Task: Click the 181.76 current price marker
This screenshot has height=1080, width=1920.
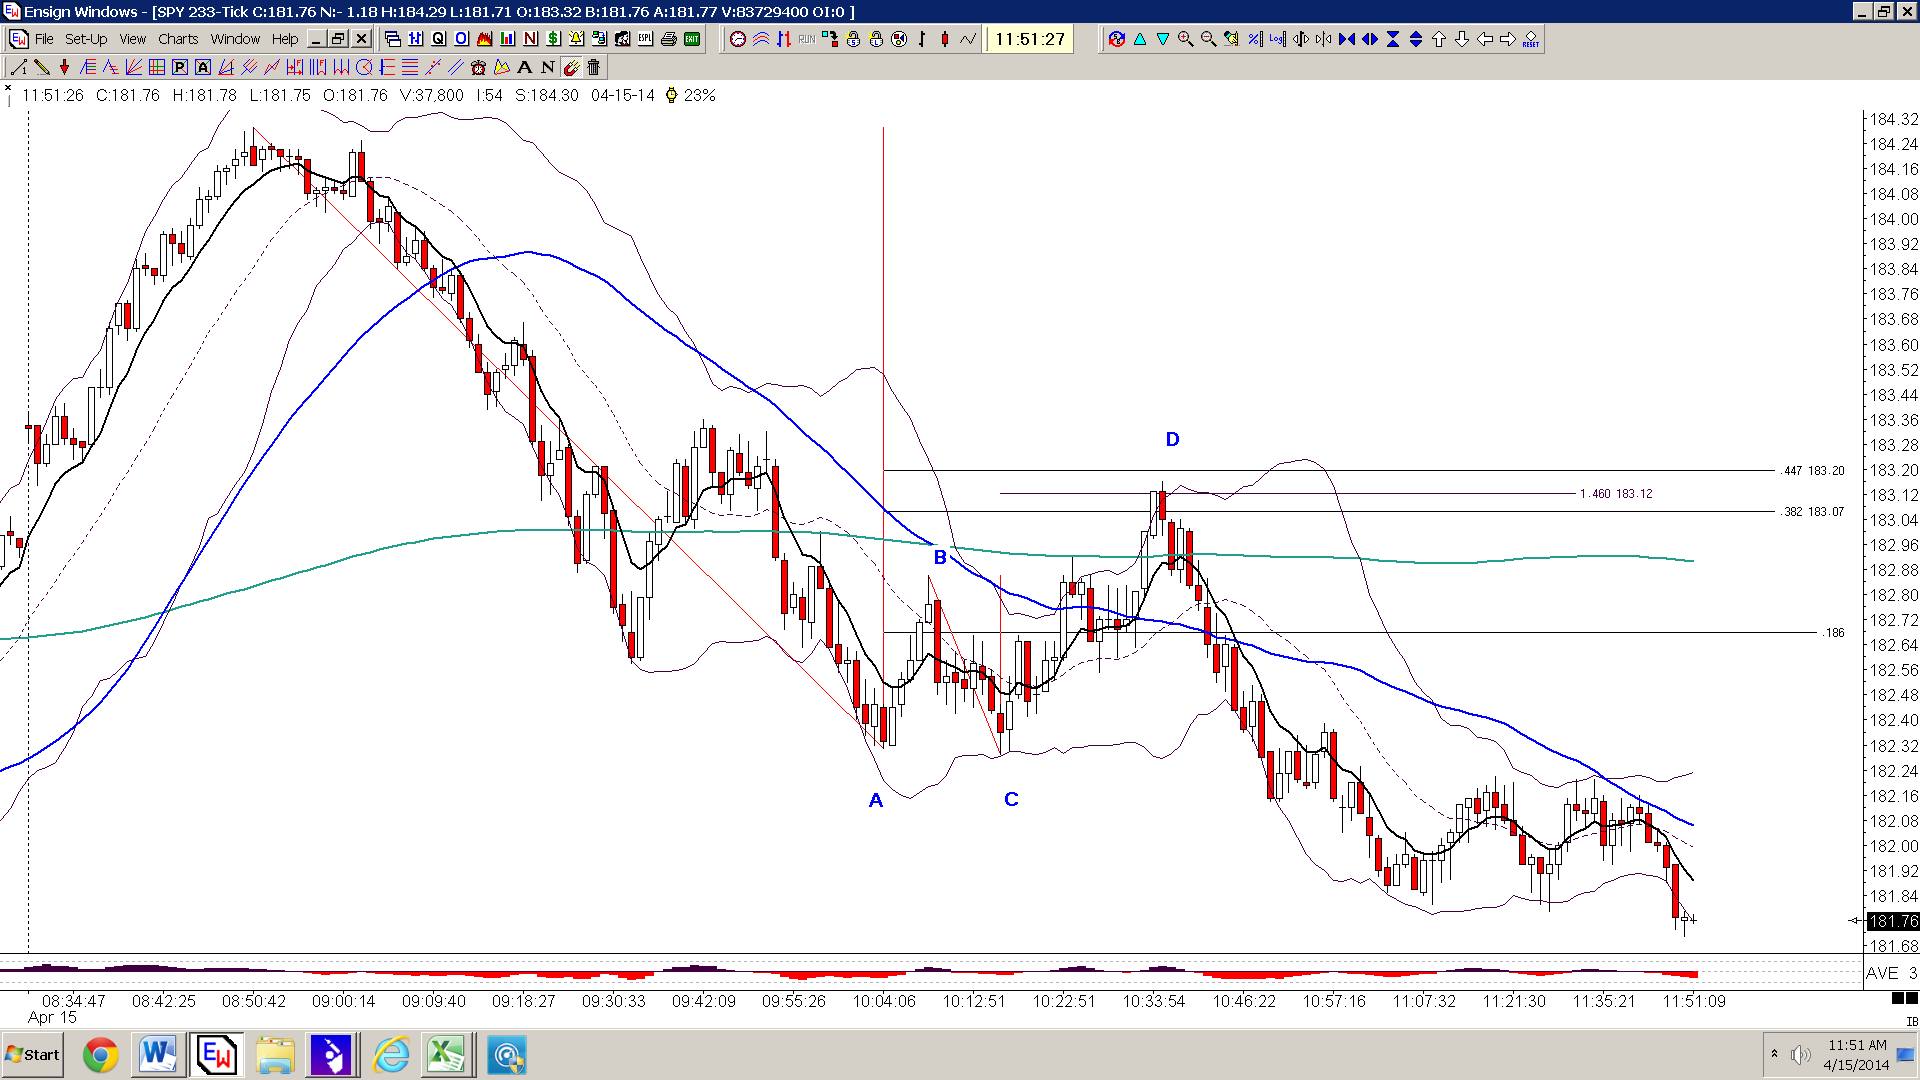Action: (1893, 921)
